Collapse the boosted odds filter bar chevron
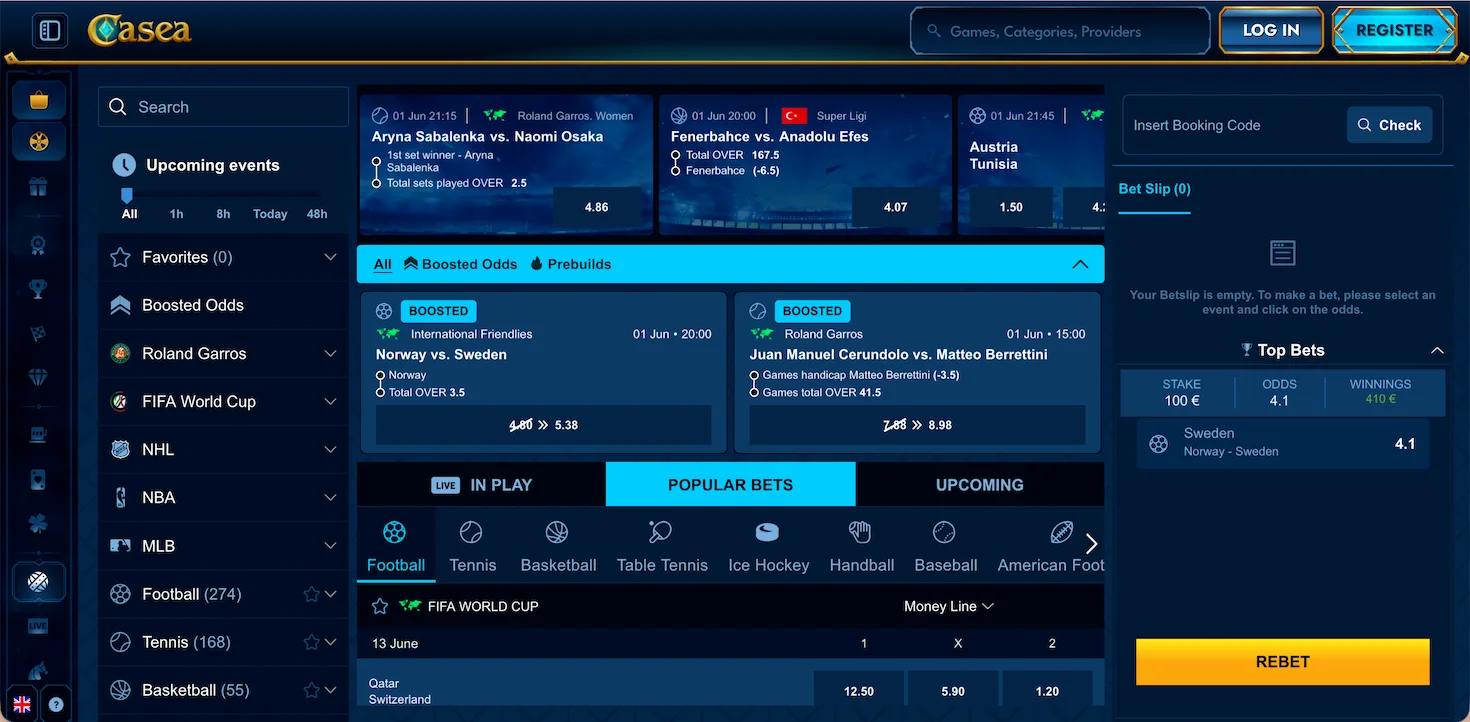The image size is (1470, 722). pos(1080,264)
